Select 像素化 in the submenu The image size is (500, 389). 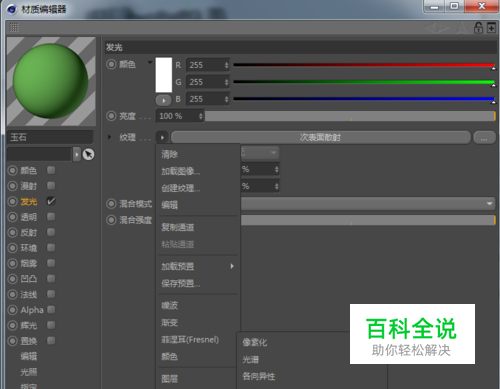[255, 342]
